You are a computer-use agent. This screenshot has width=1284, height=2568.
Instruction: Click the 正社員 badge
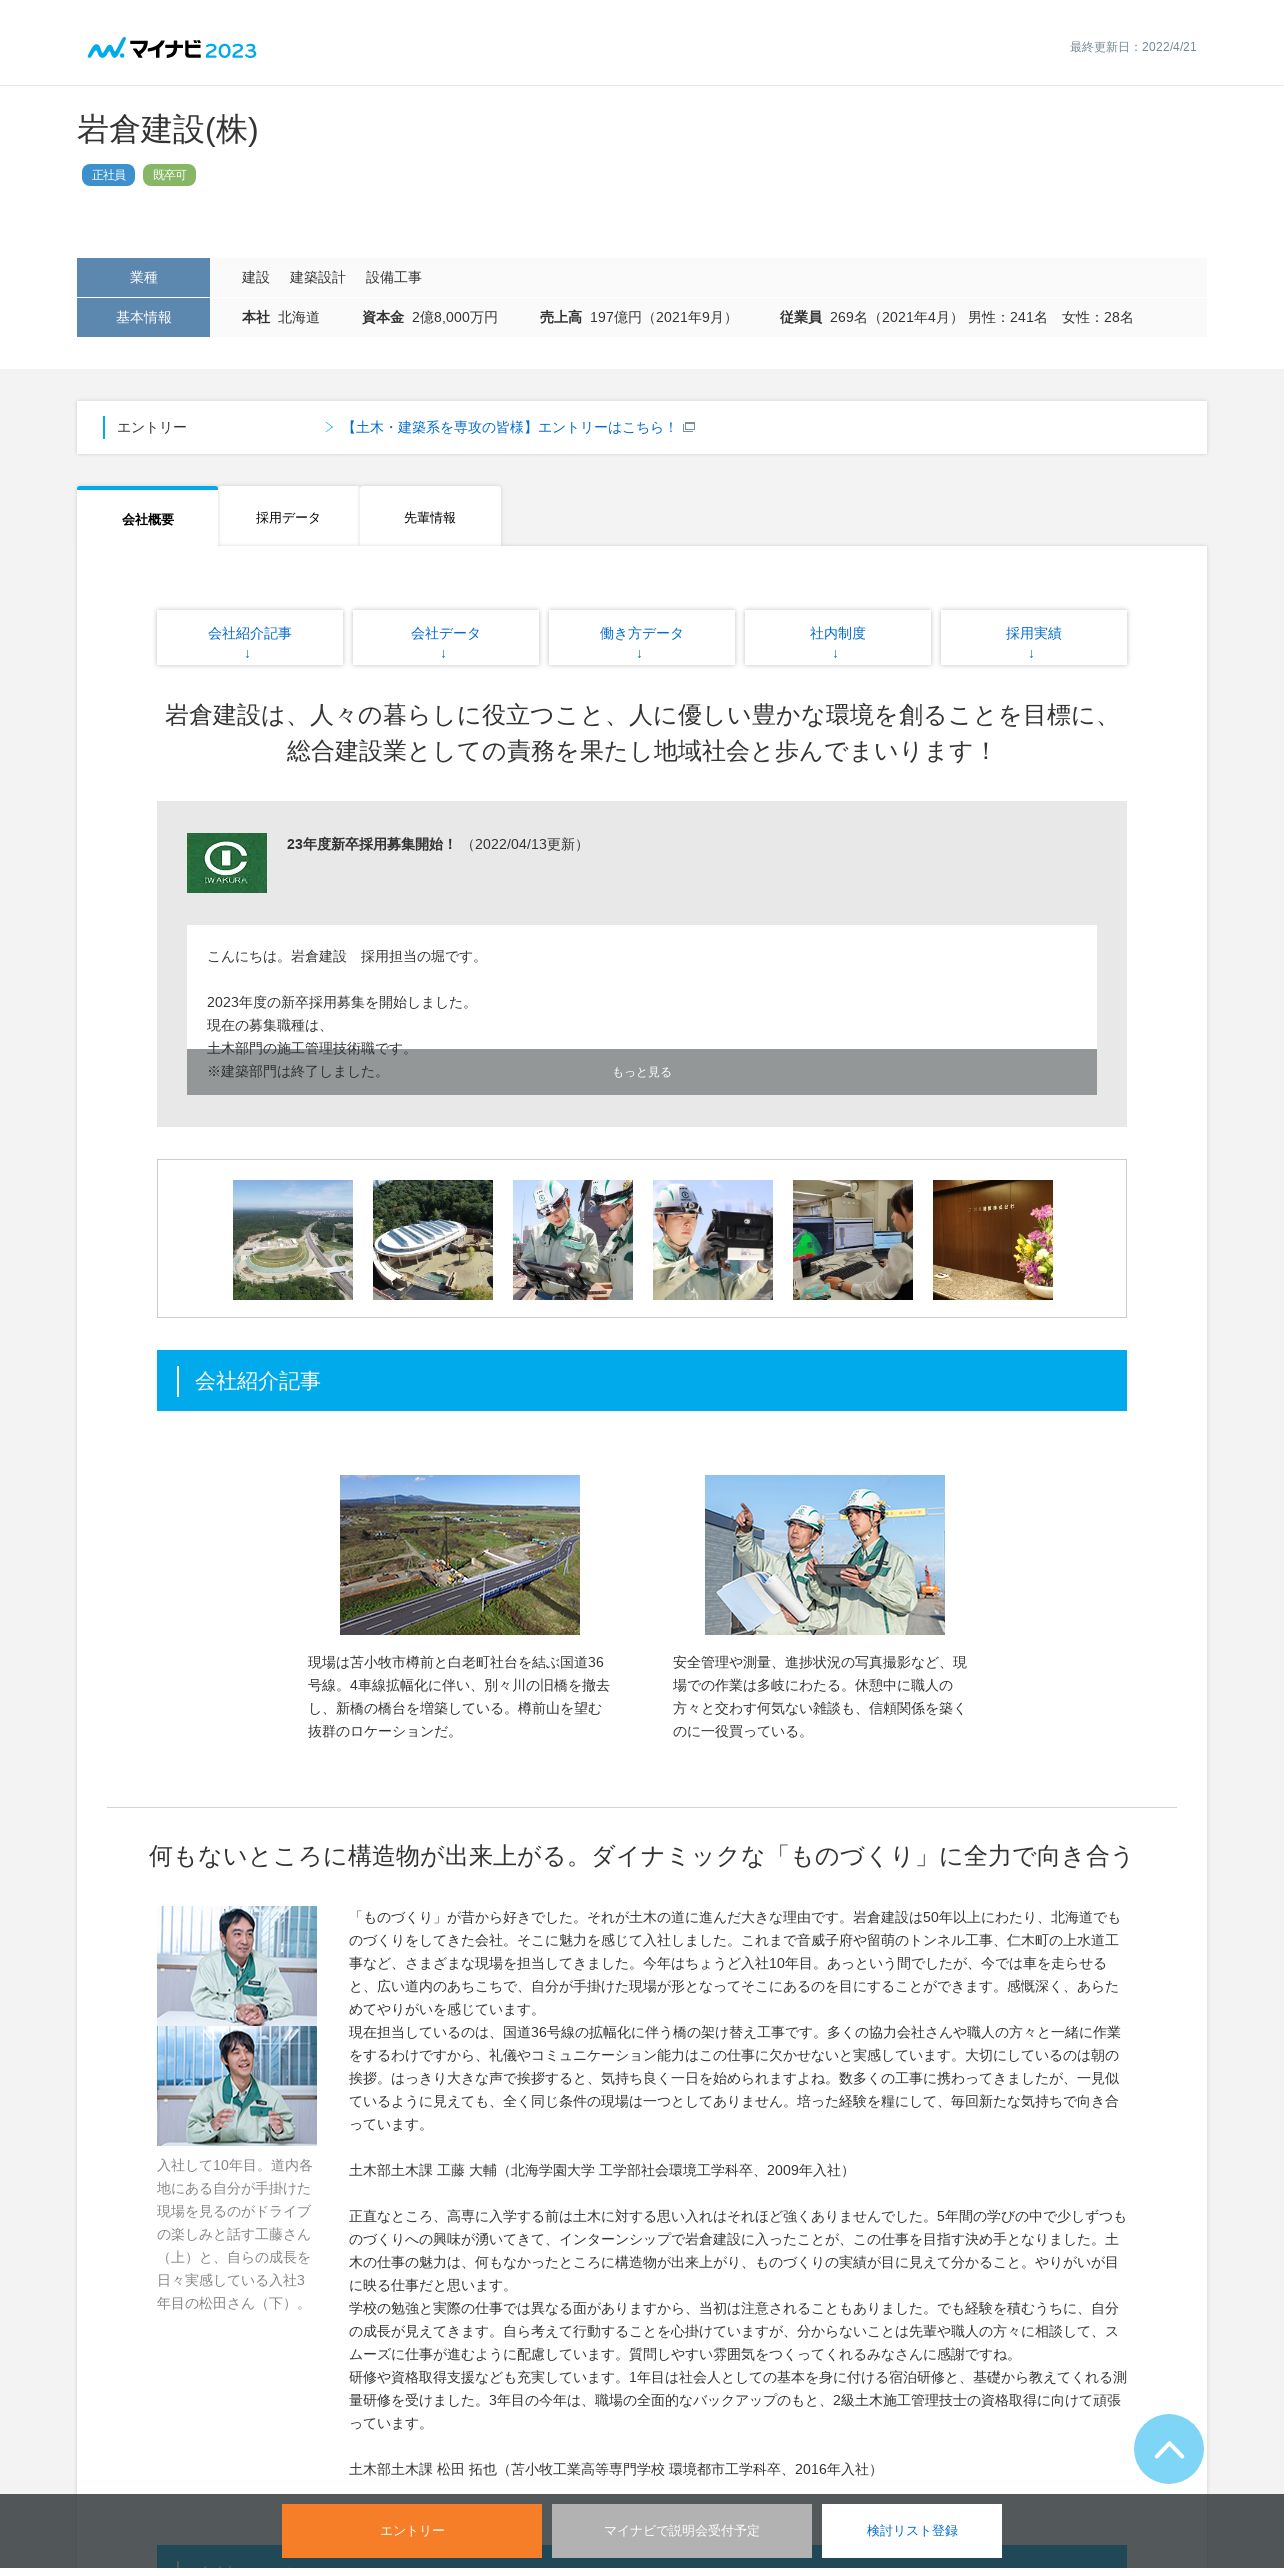pos(108,175)
